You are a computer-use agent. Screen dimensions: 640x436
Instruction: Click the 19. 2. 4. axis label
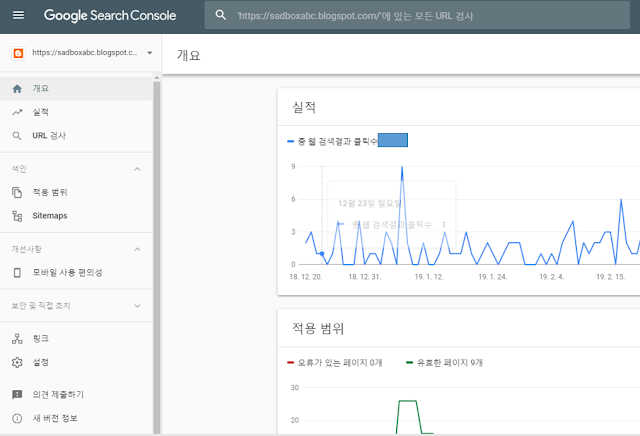(551, 277)
